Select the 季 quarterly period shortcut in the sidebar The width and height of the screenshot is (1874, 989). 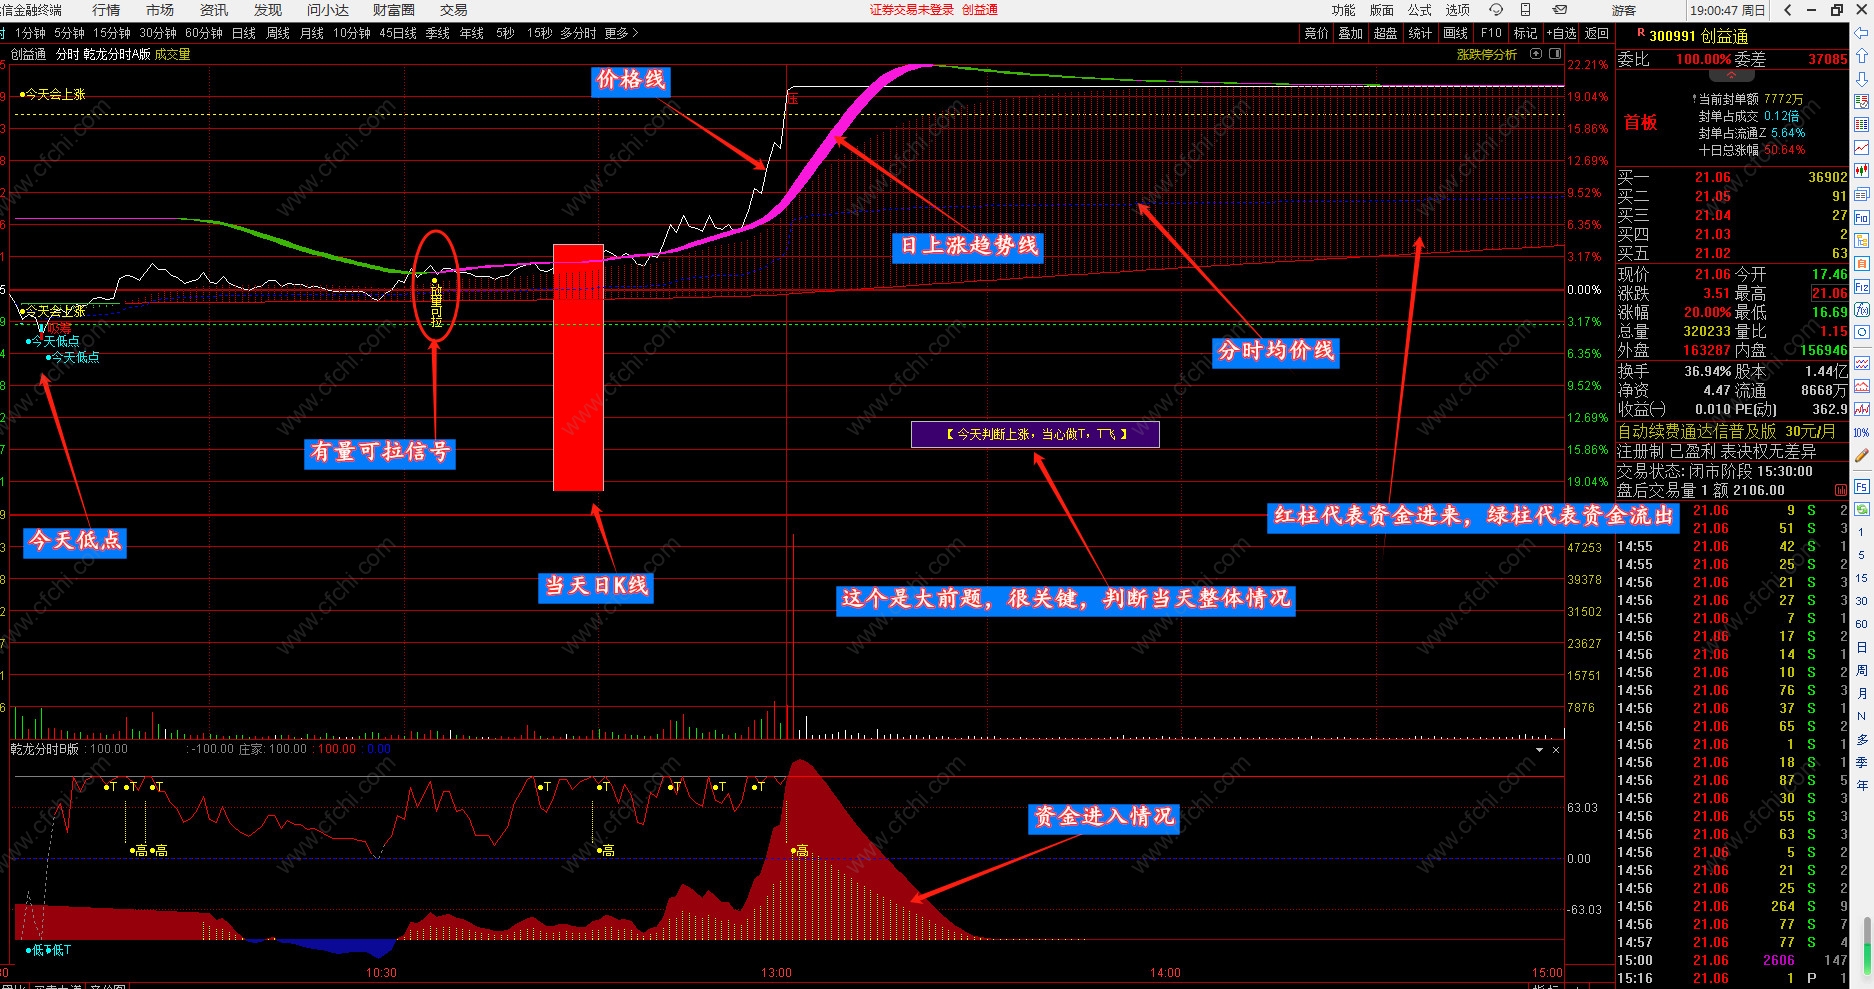click(1861, 762)
